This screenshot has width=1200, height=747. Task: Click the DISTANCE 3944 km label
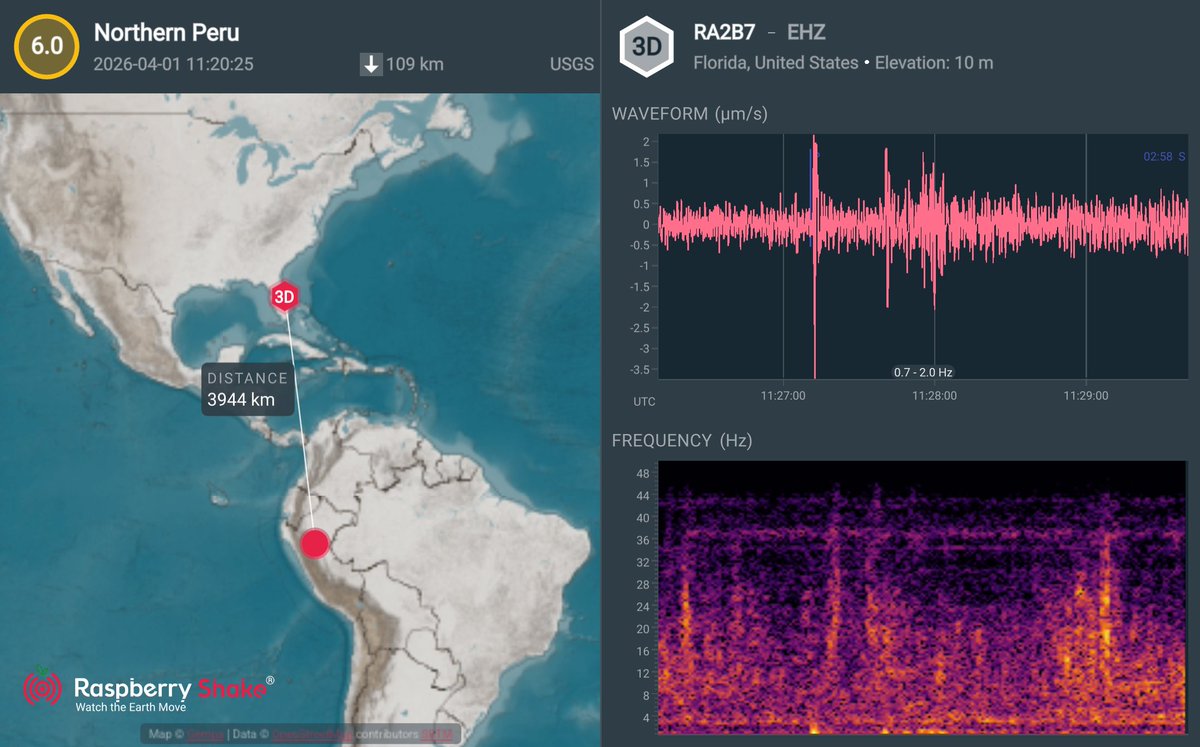(x=250, y=390)
